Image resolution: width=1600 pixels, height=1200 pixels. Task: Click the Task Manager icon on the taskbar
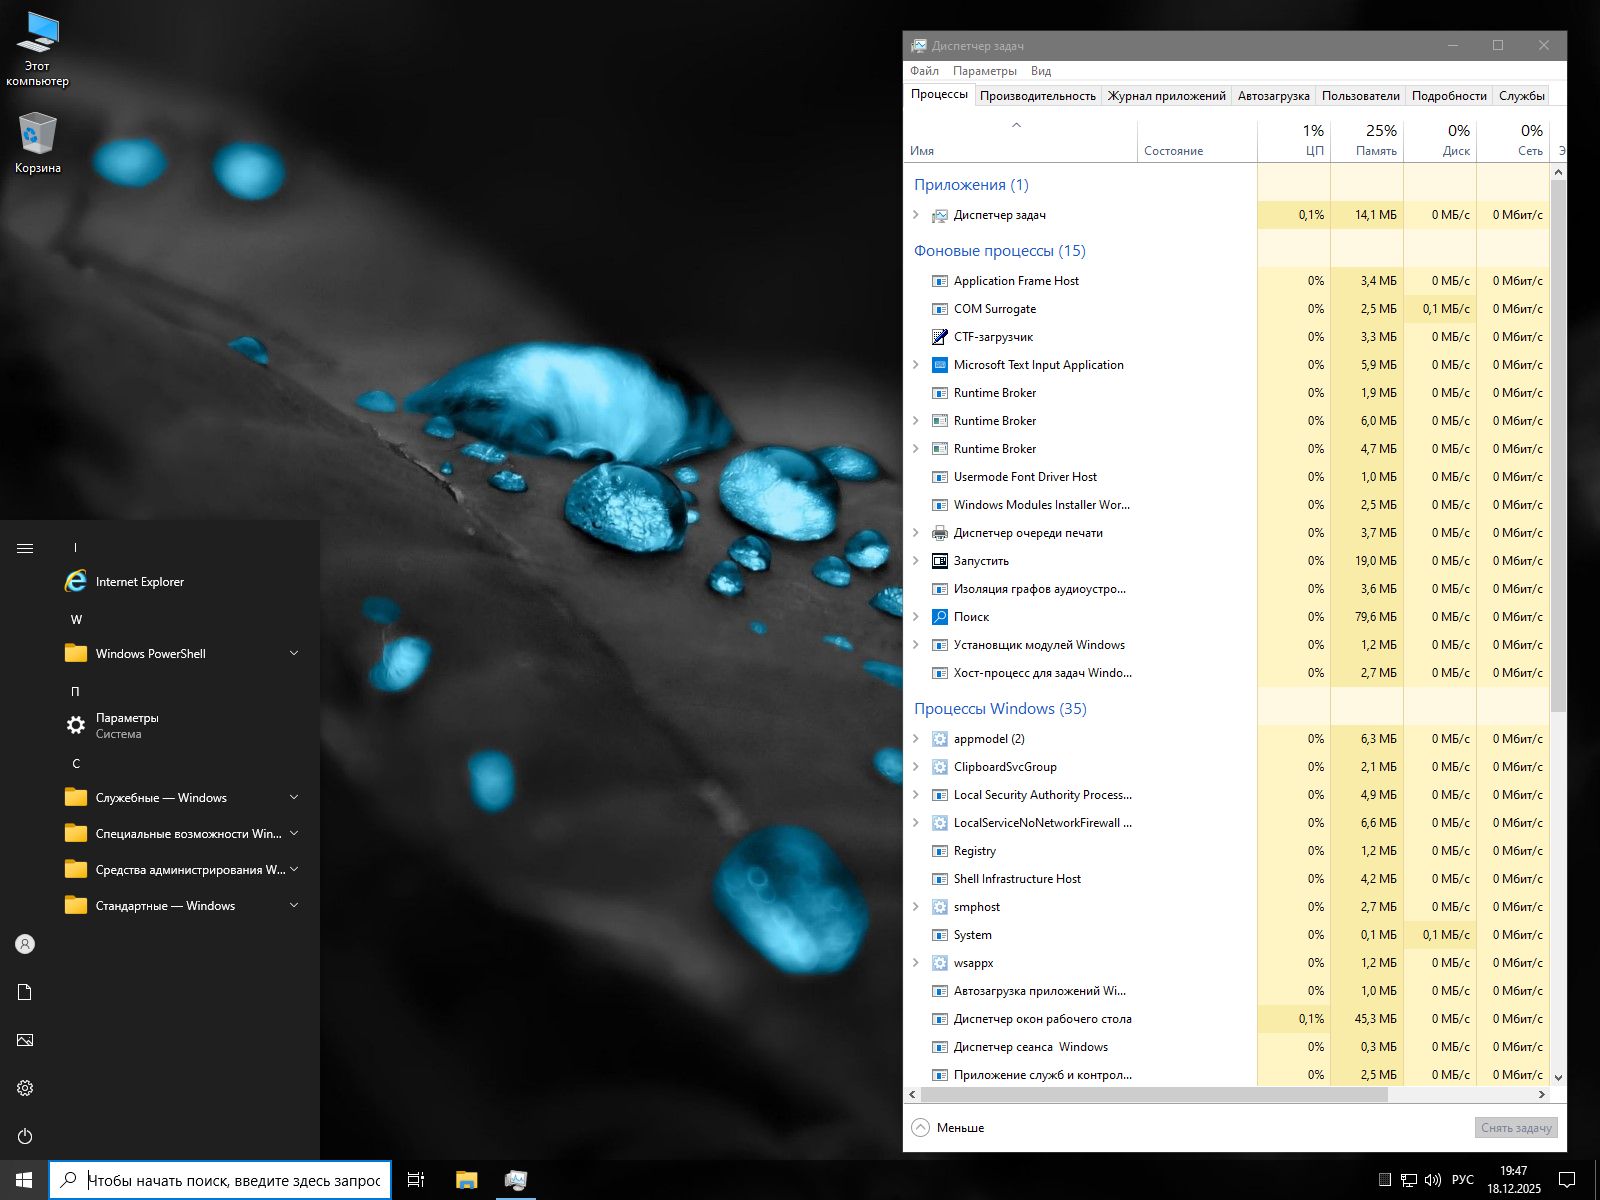(x=515, y=1179)
